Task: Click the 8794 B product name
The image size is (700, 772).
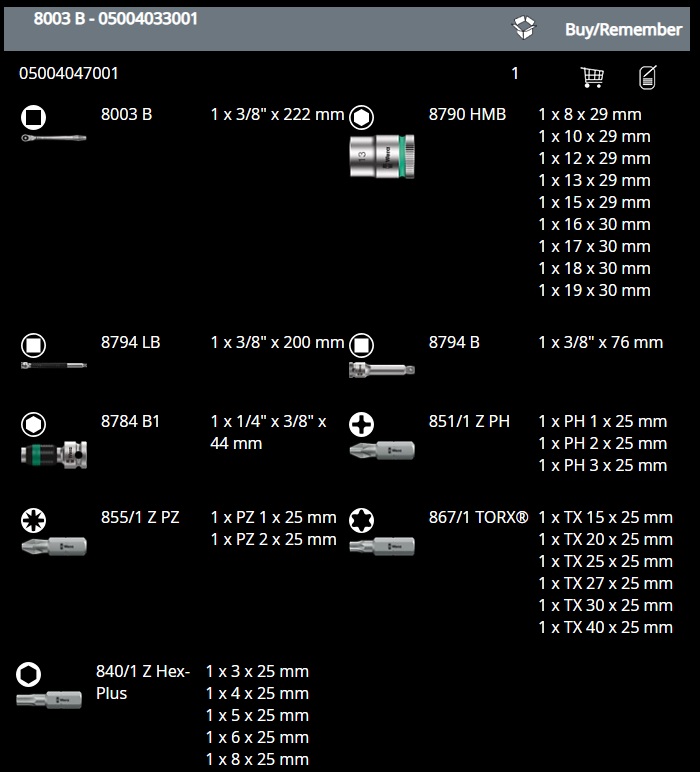Action: click(x=454, y=342)
